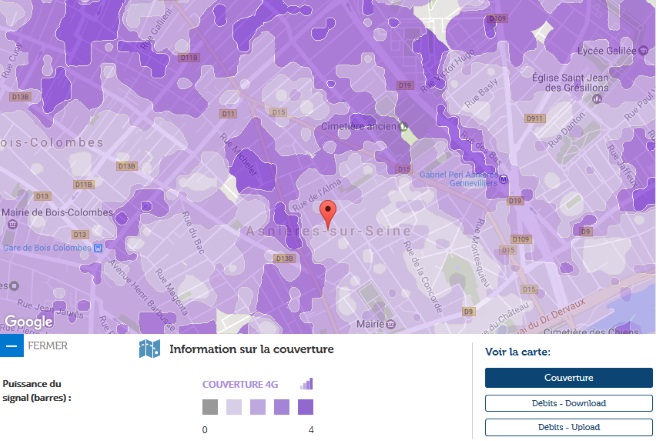Click the Lycée Galilée school icon
This screenshot has width=660, height=441.
click(x=643, y=50)
